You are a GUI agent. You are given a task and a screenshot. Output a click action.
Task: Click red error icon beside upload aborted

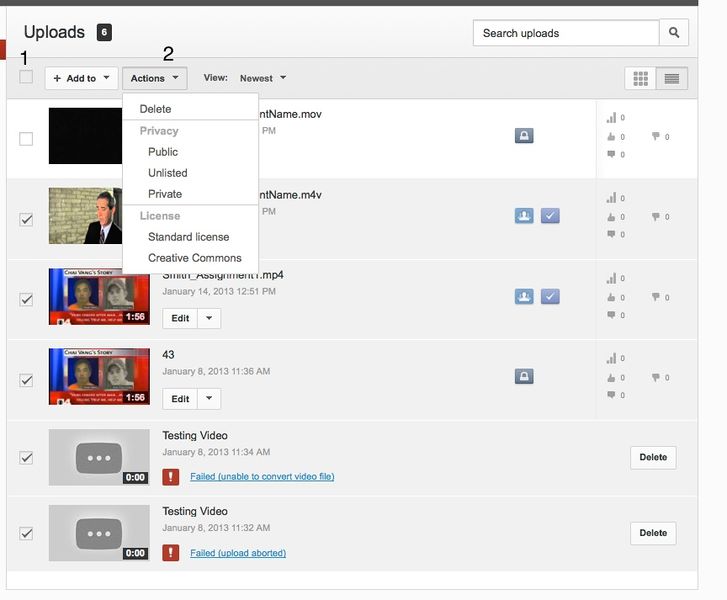pos(171,553)
